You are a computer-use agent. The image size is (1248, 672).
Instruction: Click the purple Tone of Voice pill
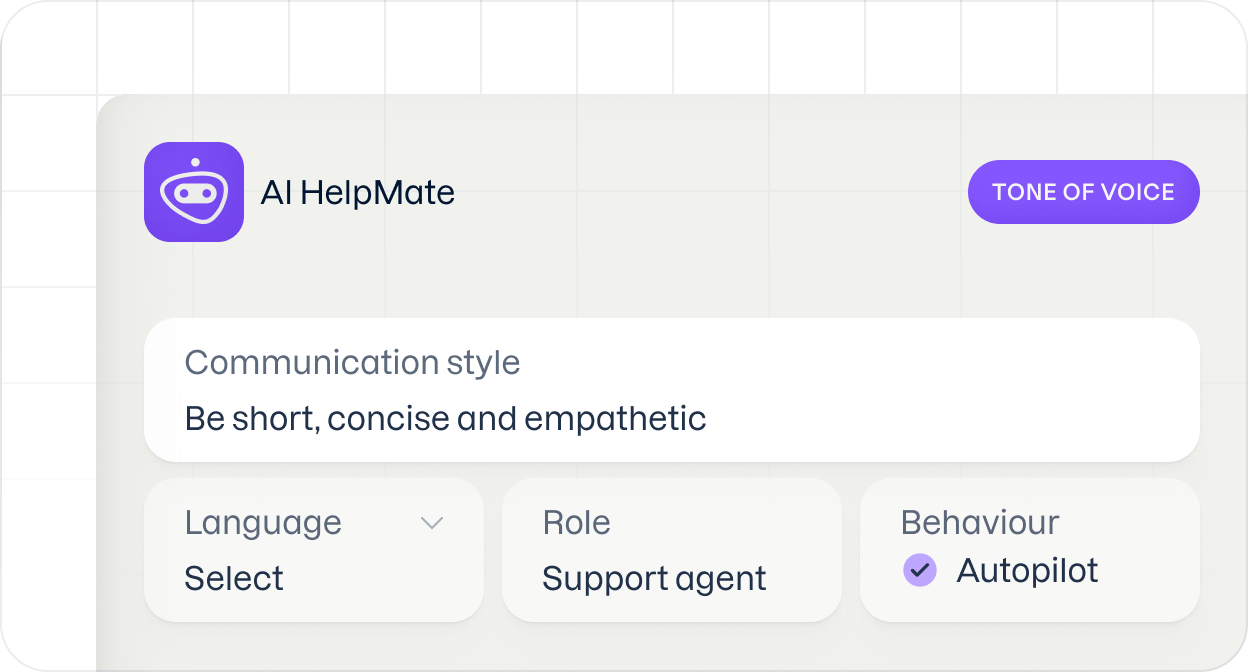(1083, 191)
